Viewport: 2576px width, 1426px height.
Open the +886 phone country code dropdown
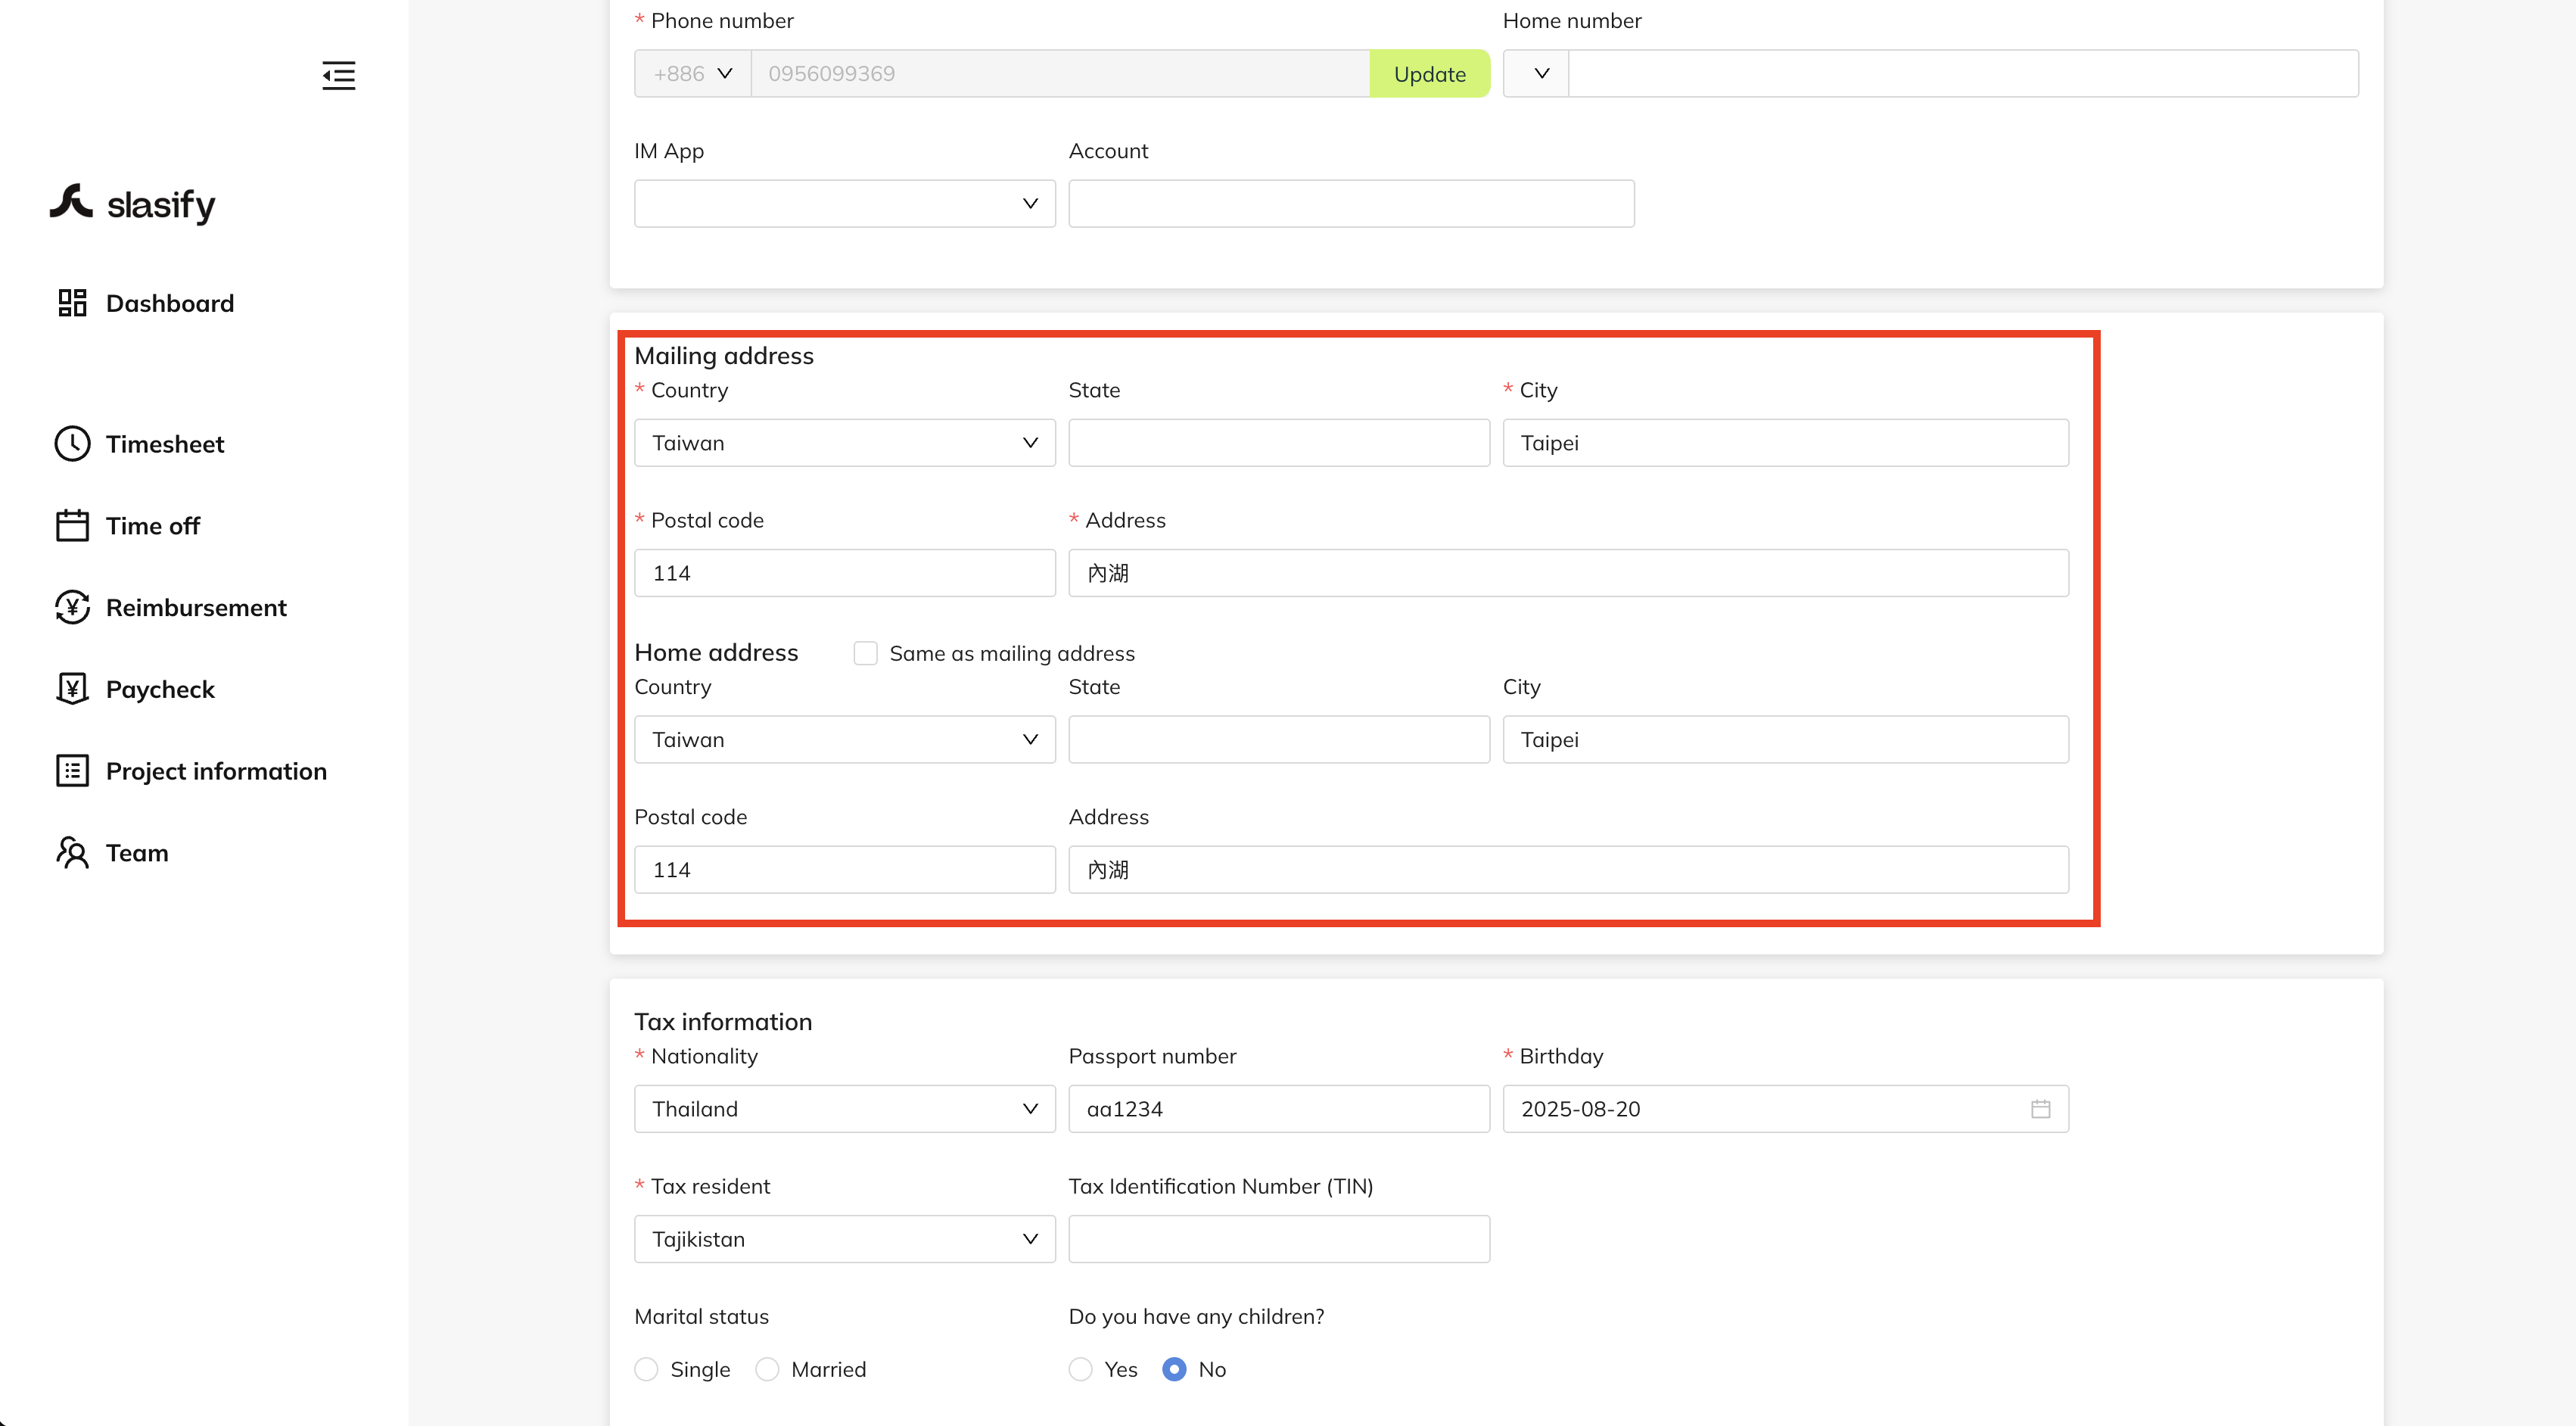[693, 74]
